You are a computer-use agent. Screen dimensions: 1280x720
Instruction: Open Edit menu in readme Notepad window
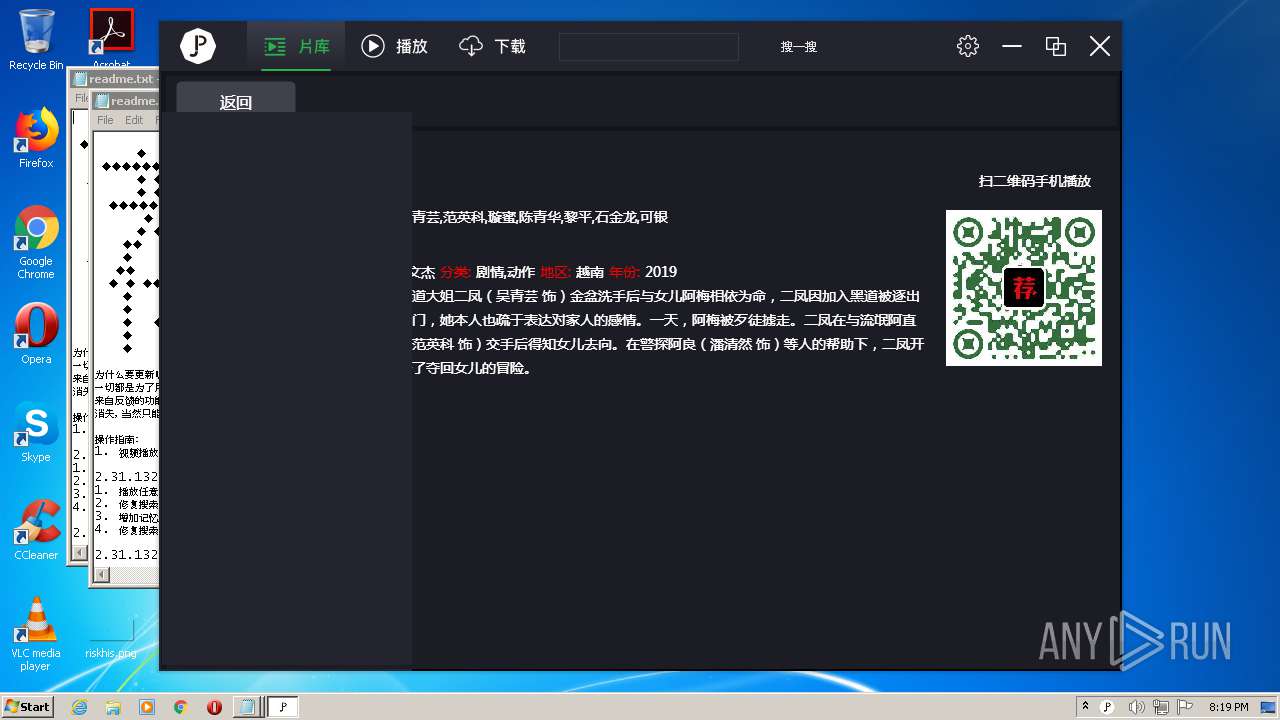click(134, 120)
